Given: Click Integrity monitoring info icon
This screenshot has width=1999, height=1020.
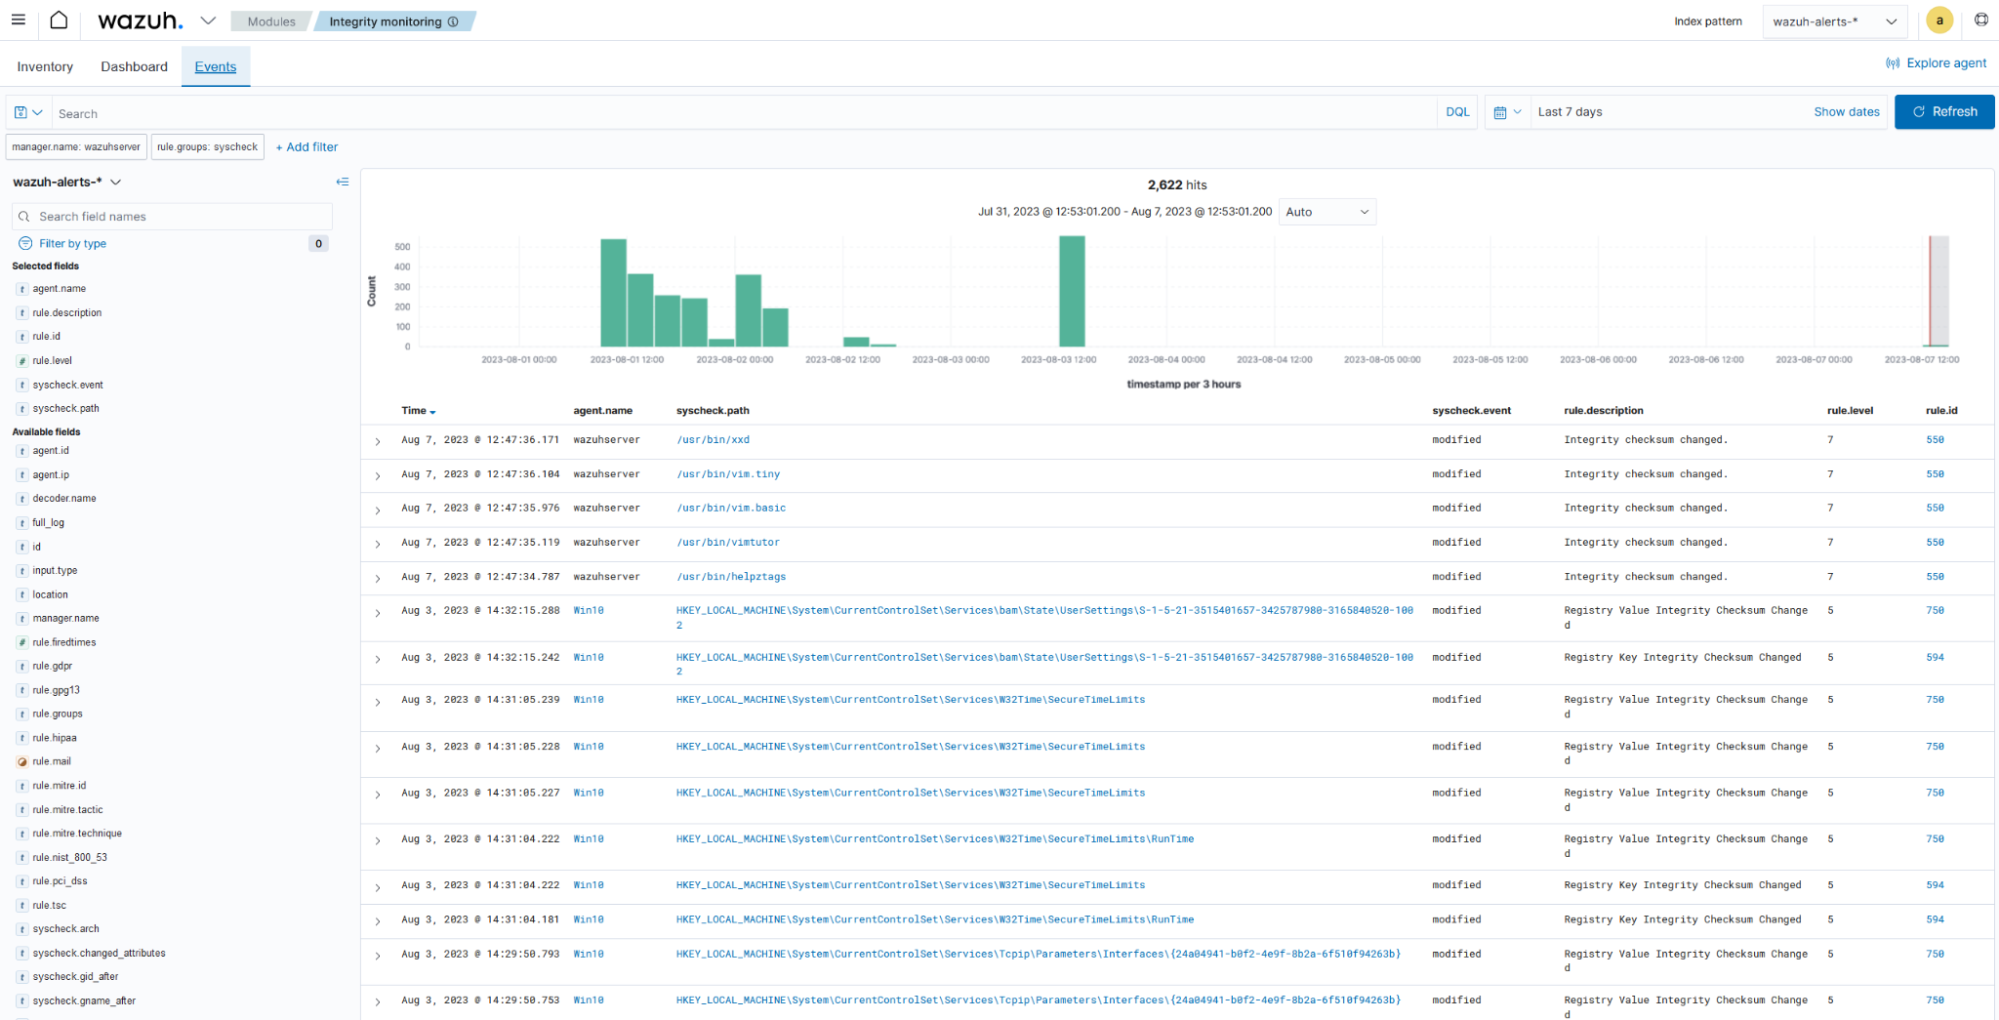Looking at the screenshot, I should click(453, 21).
